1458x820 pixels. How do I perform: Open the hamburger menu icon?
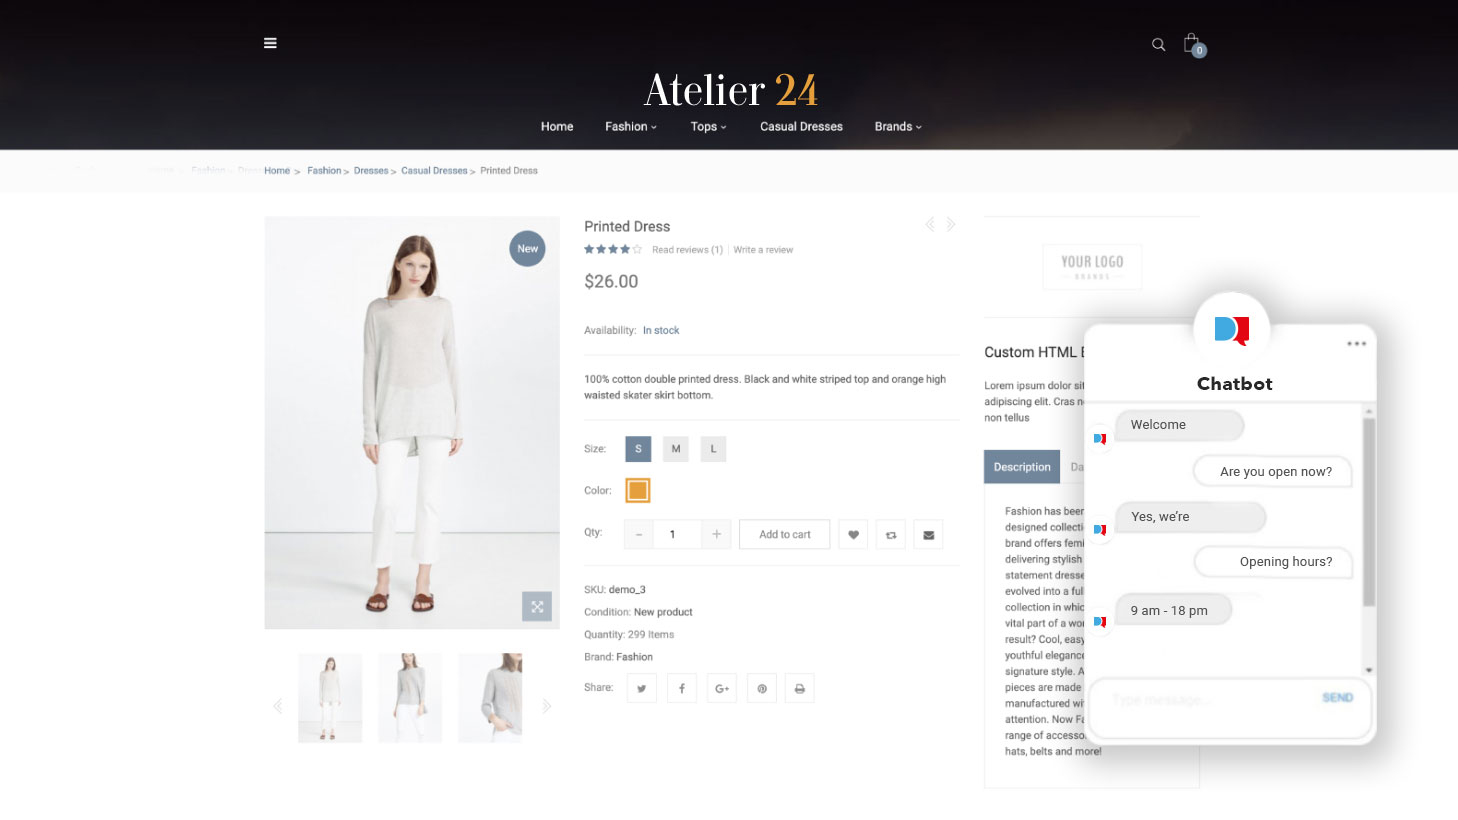270,43
